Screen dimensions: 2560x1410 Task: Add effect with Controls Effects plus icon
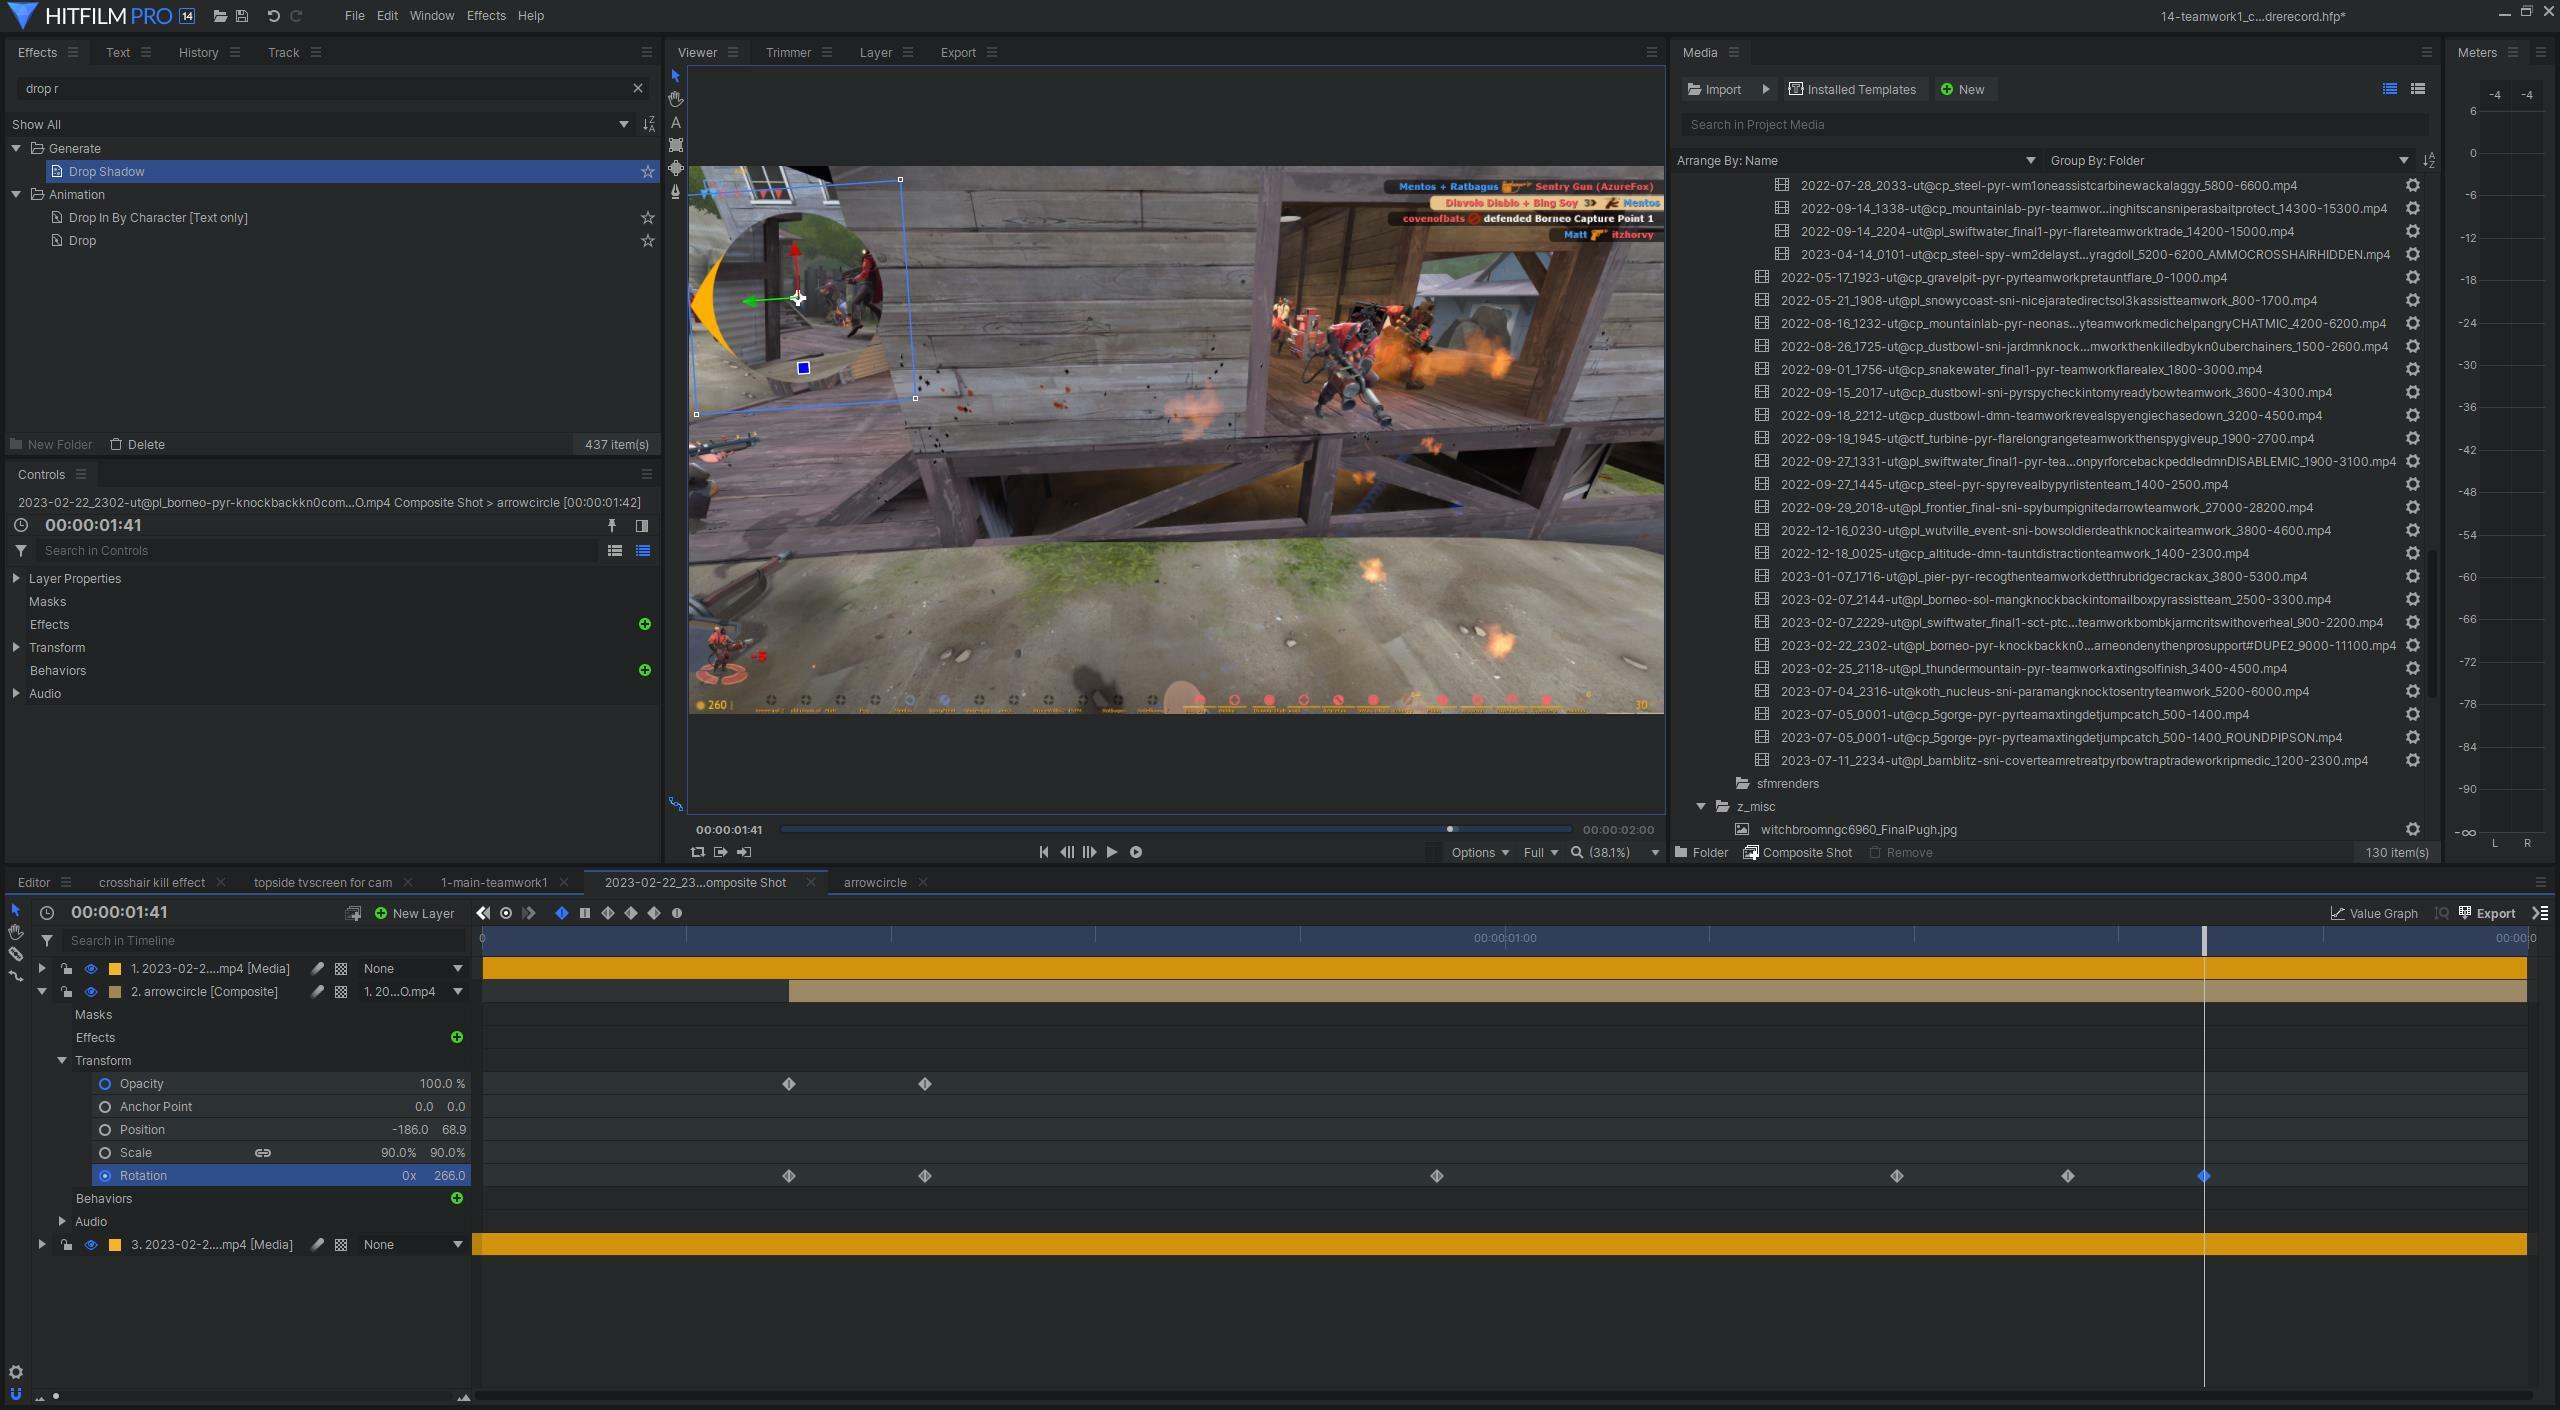[645, 624]
